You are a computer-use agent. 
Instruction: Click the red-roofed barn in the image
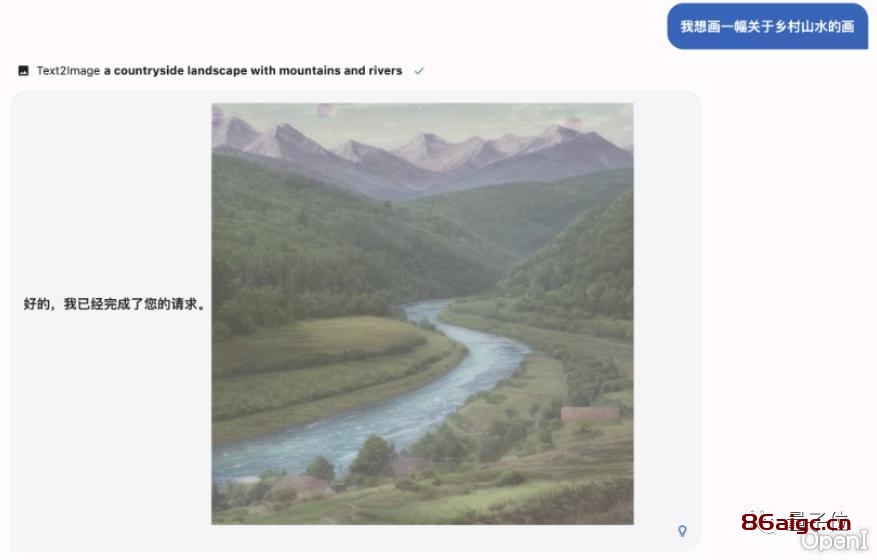[x=590, y=414]
